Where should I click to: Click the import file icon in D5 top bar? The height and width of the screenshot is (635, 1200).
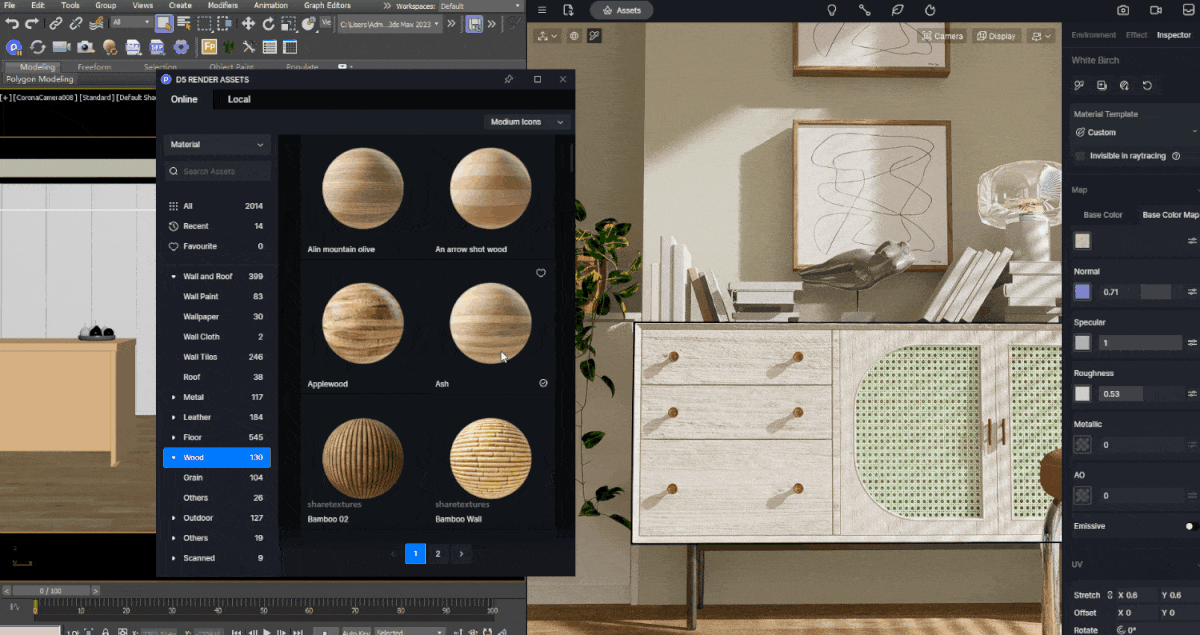tap(568, 10)
